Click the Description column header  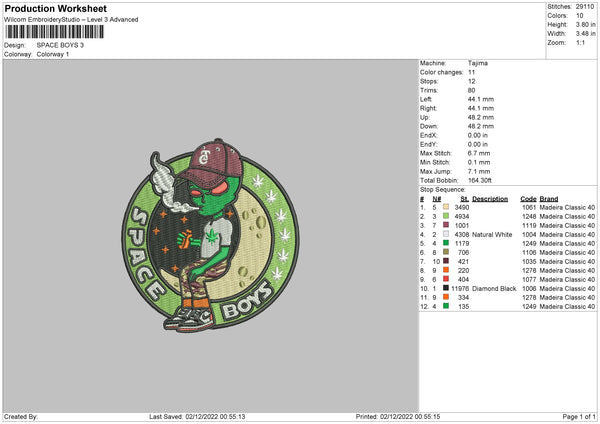pyautogui.click(x=490, y=199)
